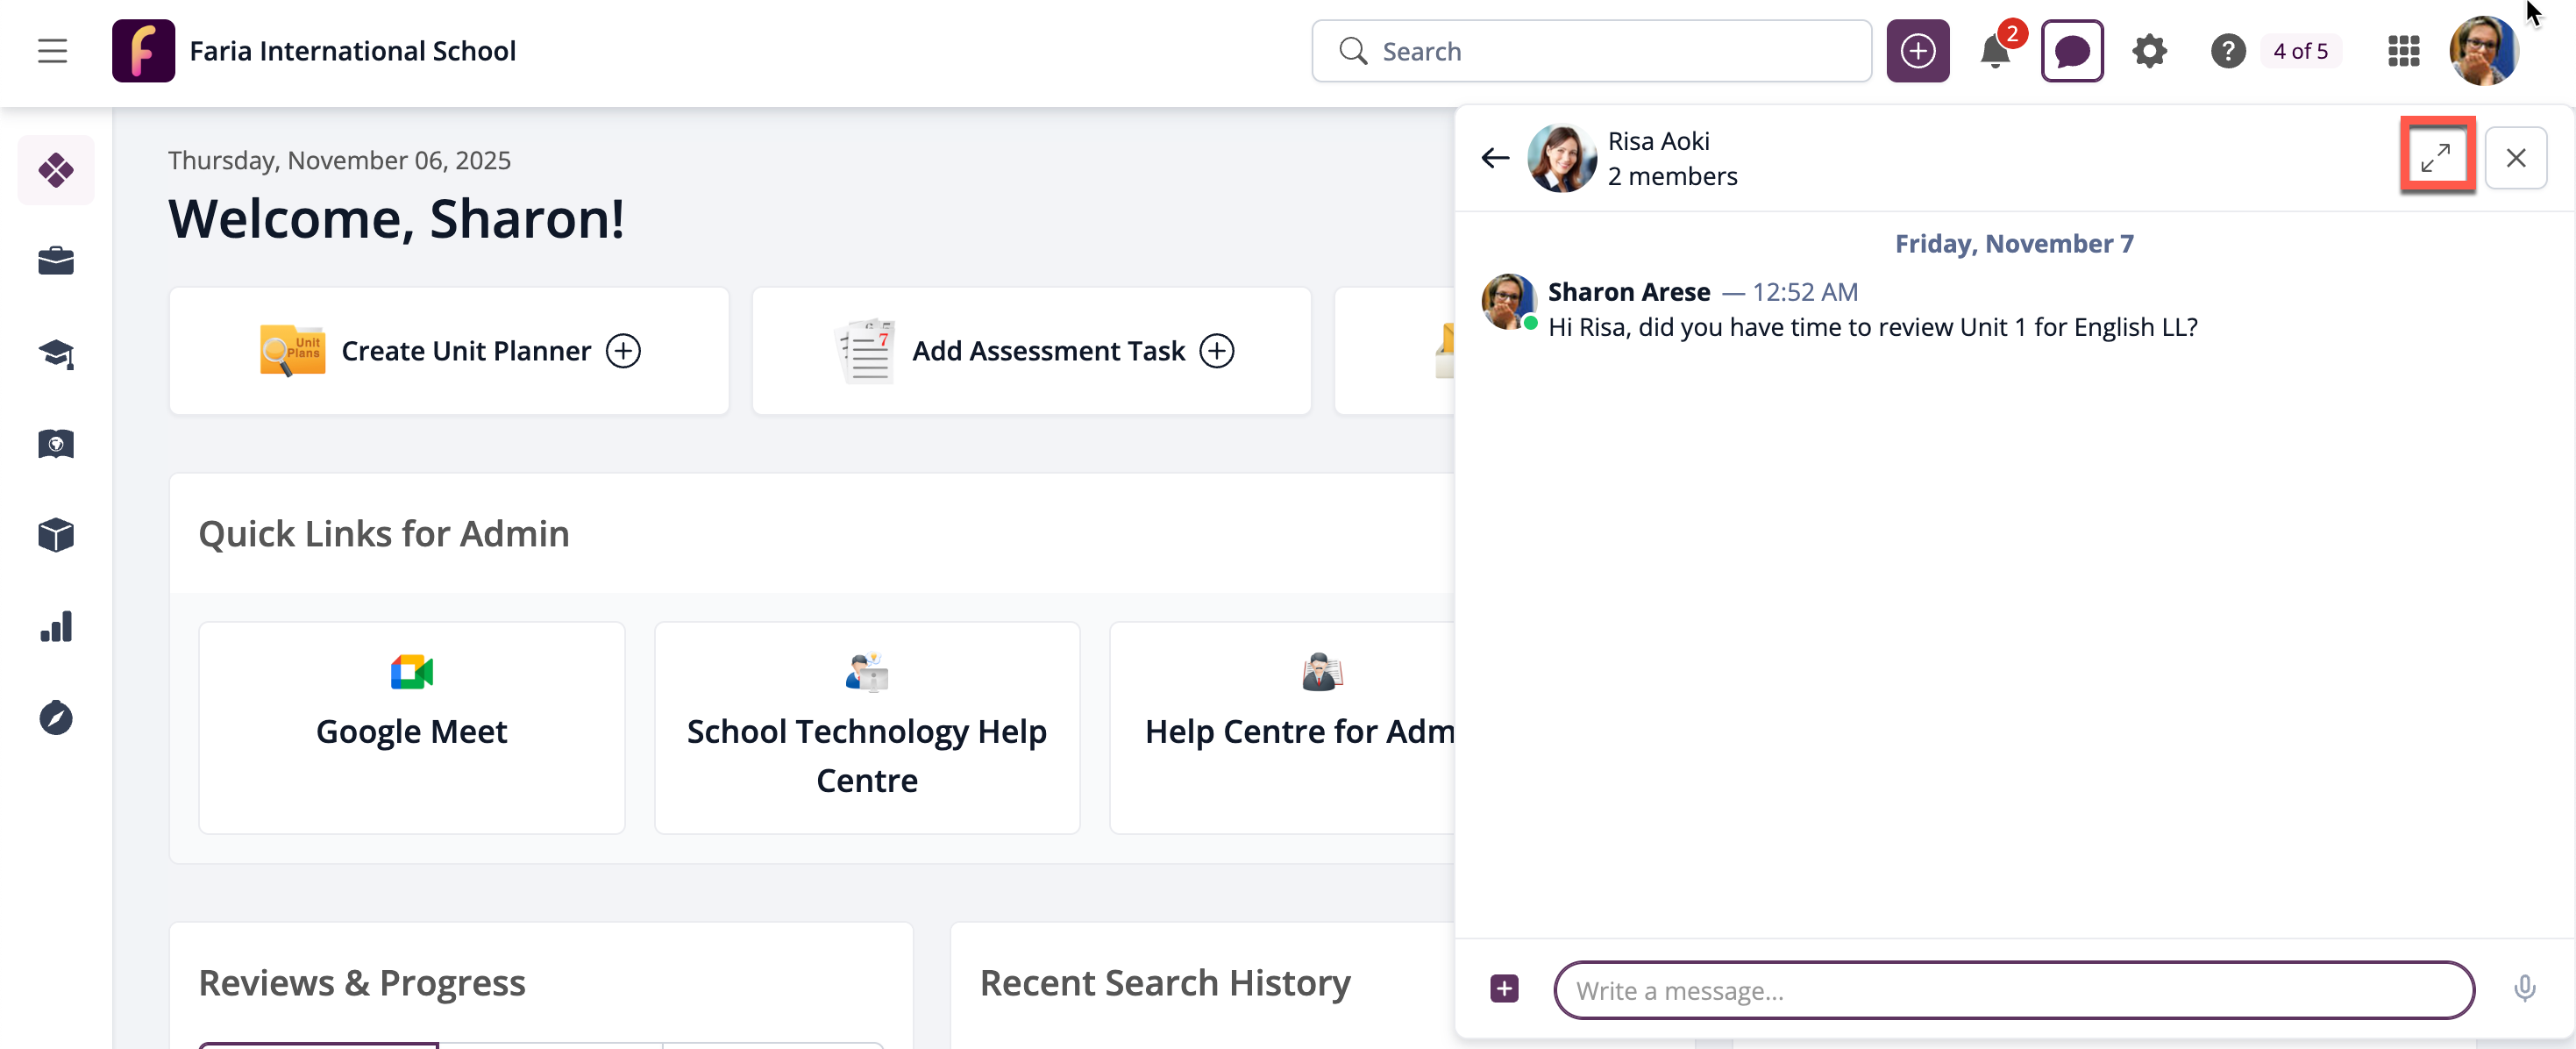The height and width of the screenshot is (1049, 2576).
Task: Open Create Unit Planner shortcut
Action: (x=449, y=351)
